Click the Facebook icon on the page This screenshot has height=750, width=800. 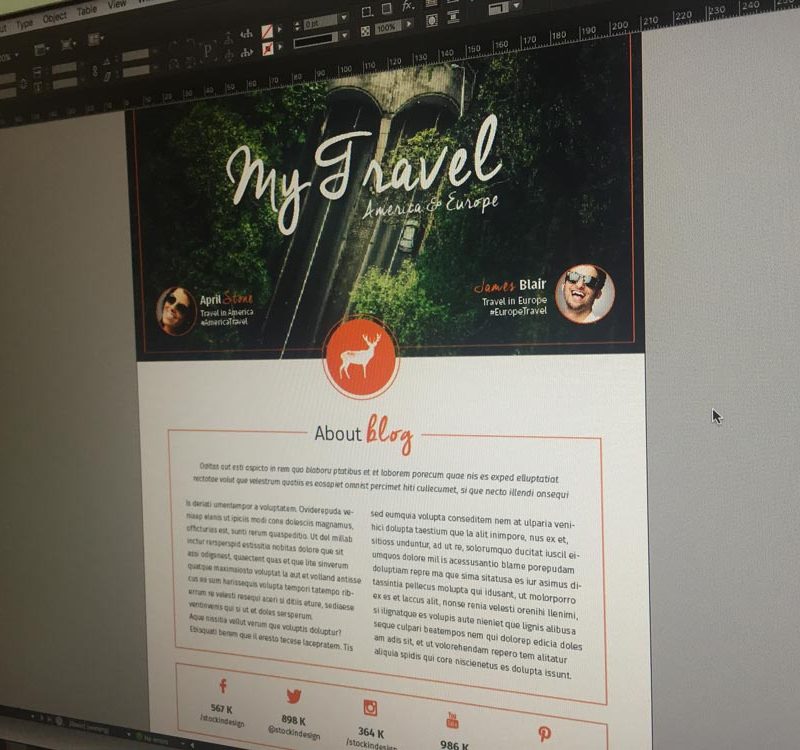click(223, 685)
